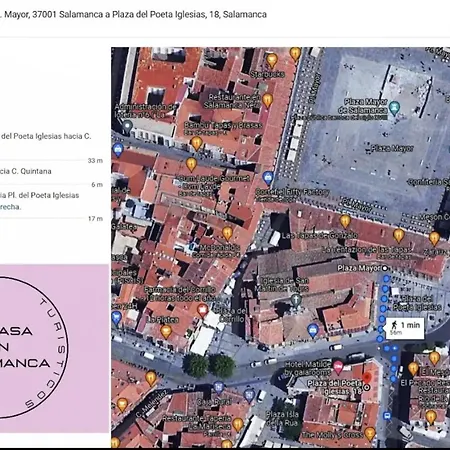This screenshot has width=450, height=450.
Task: Select the Plaza Mayor route start point
Action: 385,268
